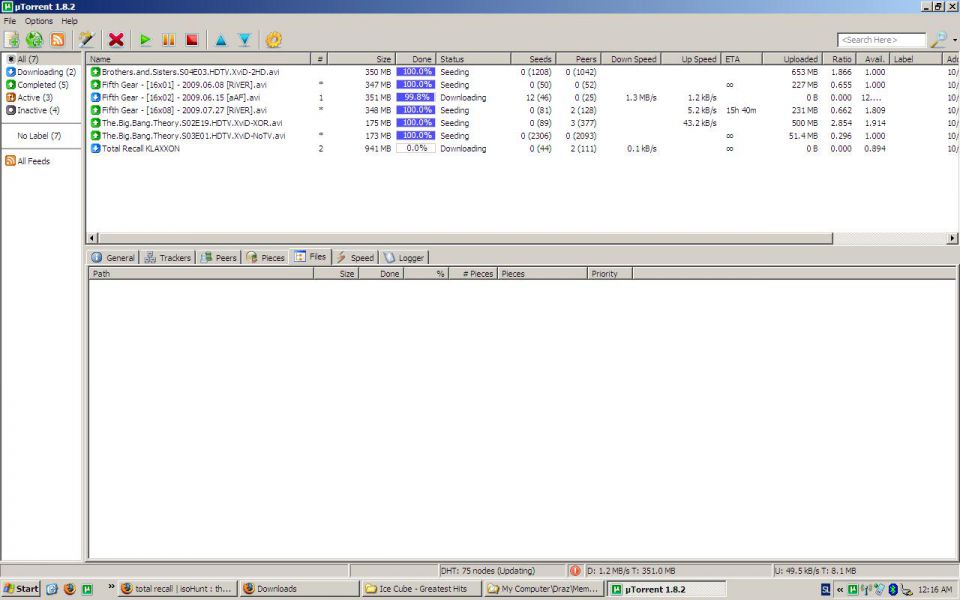Click the magnifier search icon

tap(939, 40)
